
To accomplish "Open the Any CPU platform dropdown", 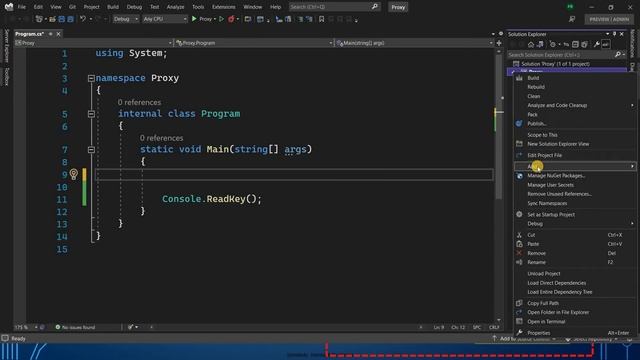I will click(165, 19).
